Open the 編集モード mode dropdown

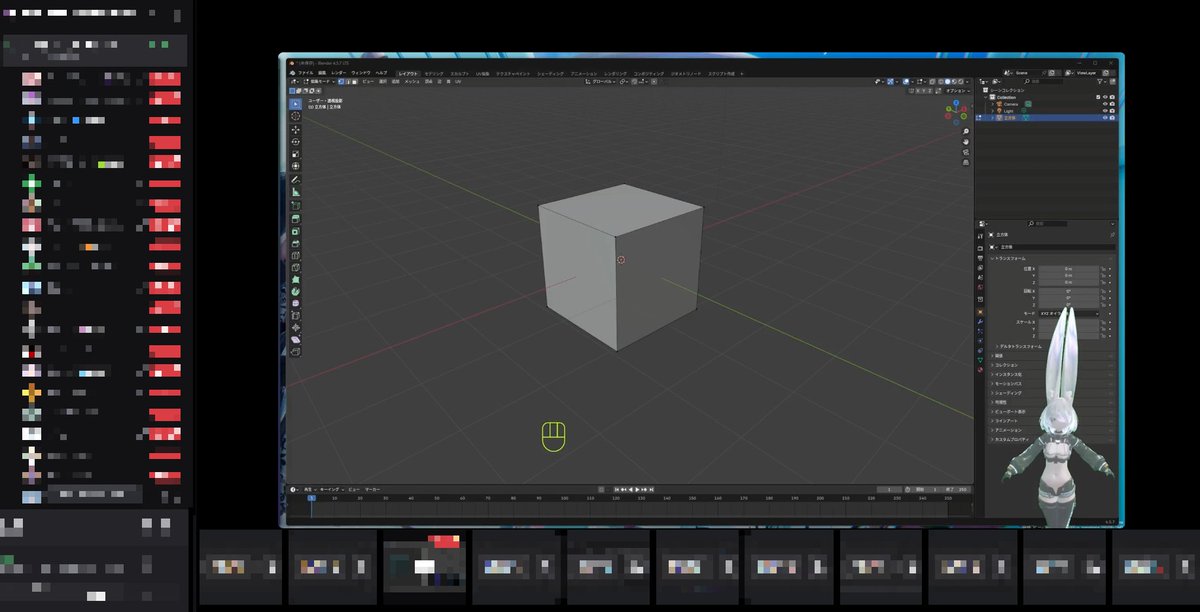click(319, 82)
